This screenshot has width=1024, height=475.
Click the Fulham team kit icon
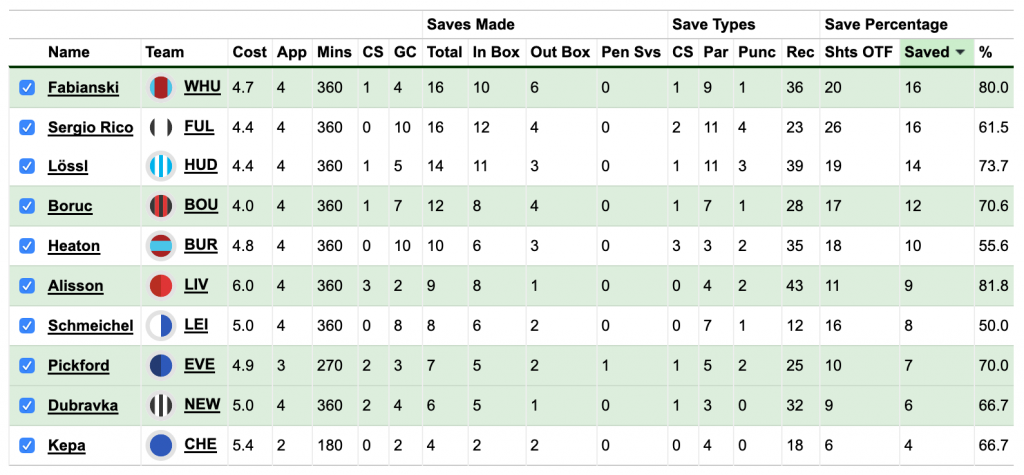click(160, 127)
